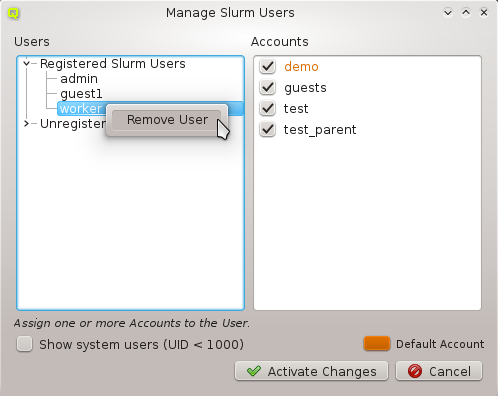Uncheck the demo account checkbox
This screenshot has width=498, height=396.
point(267,66)
